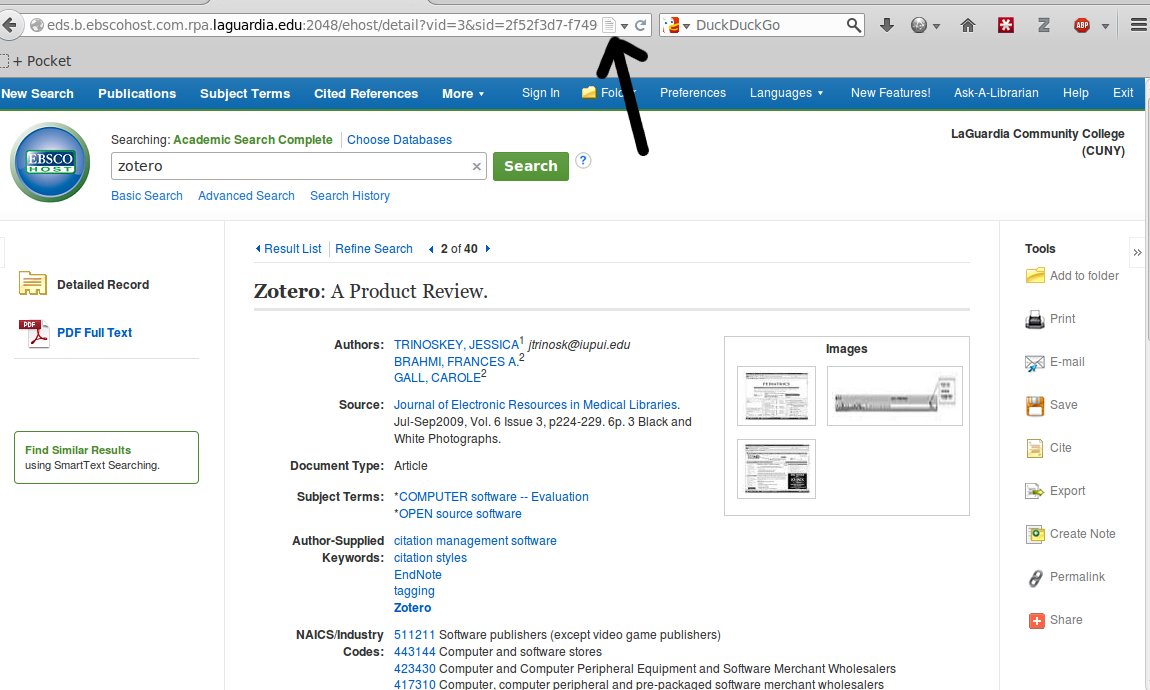Clear the search box with the X

coord(477,166)
